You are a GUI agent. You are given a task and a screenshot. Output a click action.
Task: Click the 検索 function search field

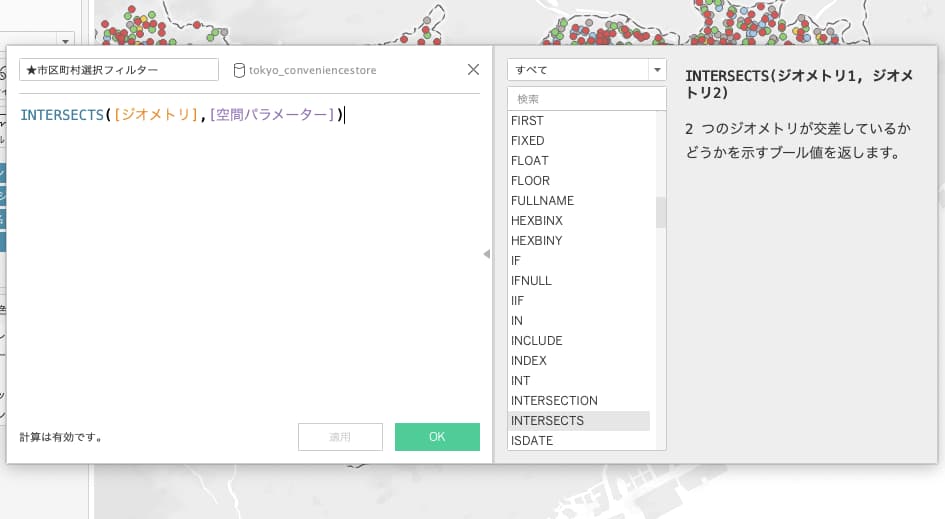click(x=586, y=99)
